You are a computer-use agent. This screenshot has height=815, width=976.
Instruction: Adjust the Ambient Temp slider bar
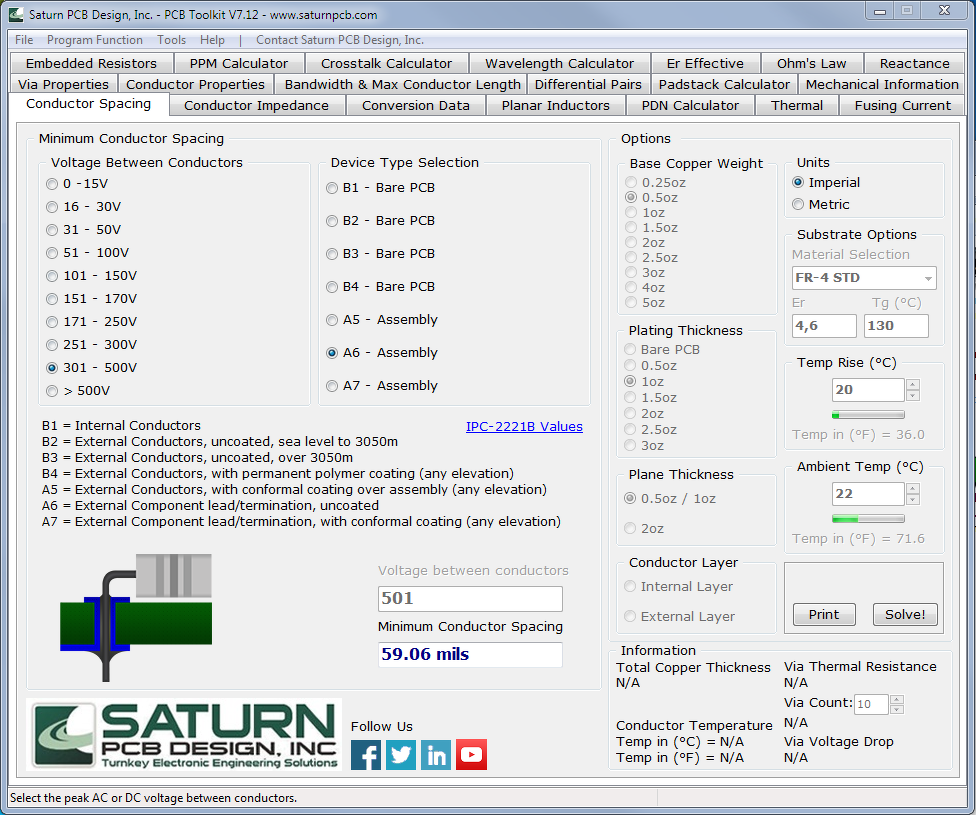pyautogui.click(x=868, y=519)
